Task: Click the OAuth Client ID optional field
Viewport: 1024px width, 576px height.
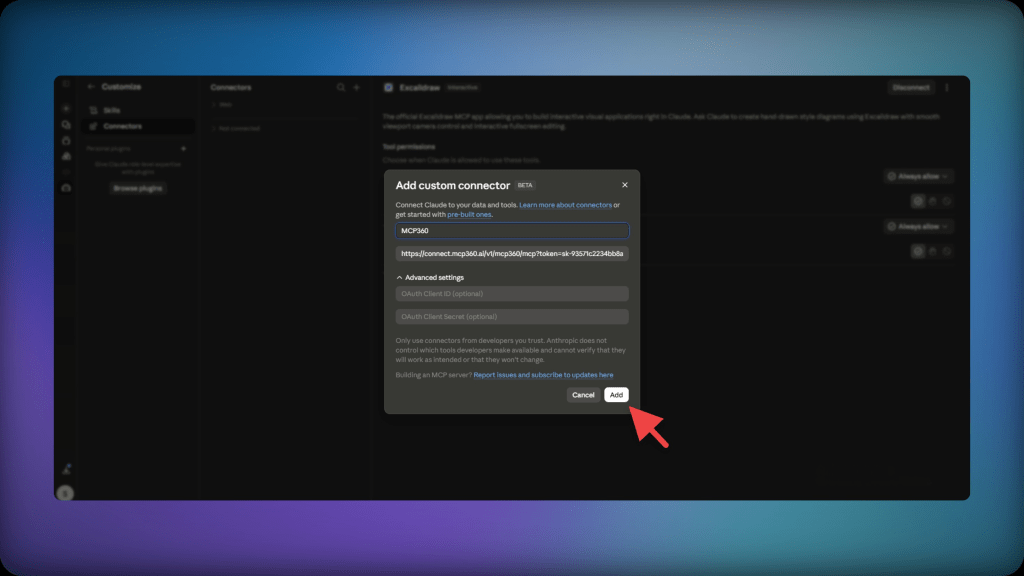Action: 512,294
